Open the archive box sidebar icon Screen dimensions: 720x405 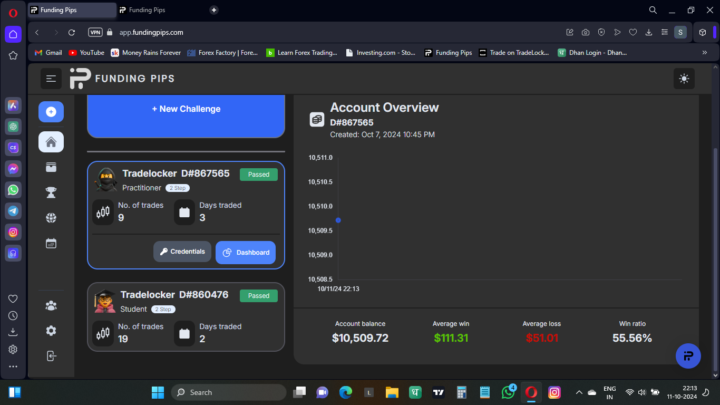tap(51, 167)
